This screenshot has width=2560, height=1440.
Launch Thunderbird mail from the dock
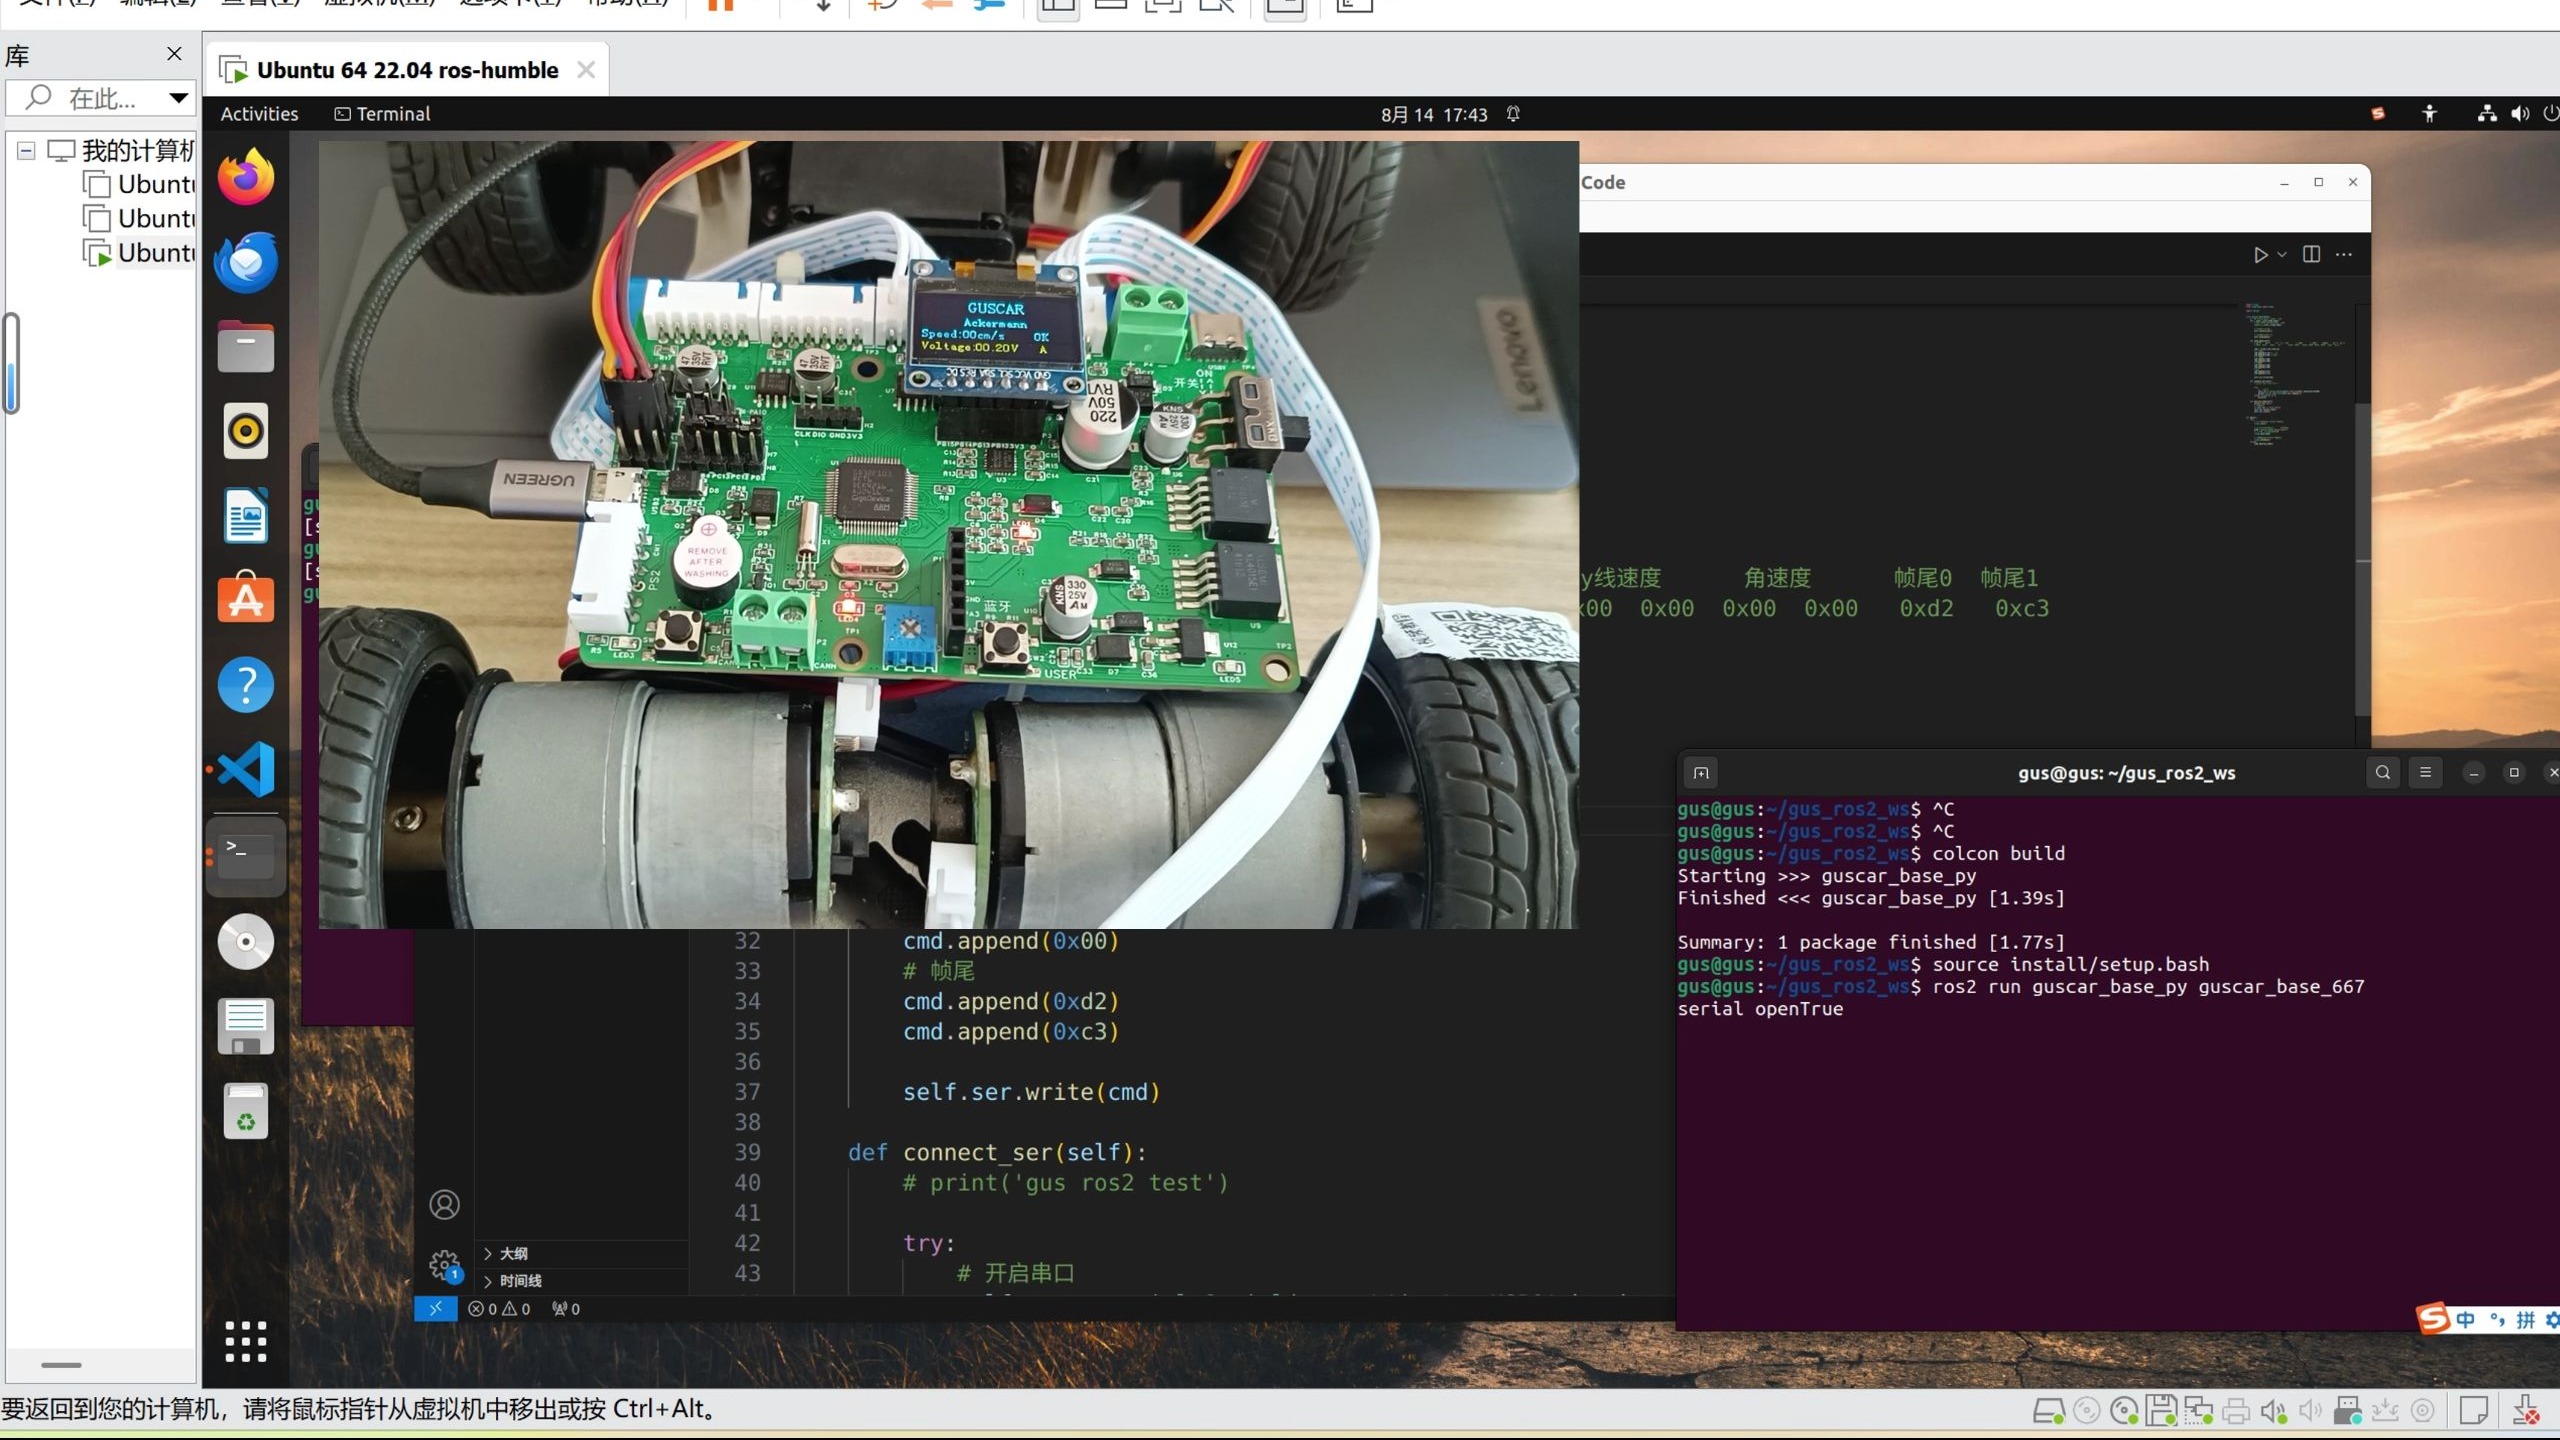(x=246, y=262)
